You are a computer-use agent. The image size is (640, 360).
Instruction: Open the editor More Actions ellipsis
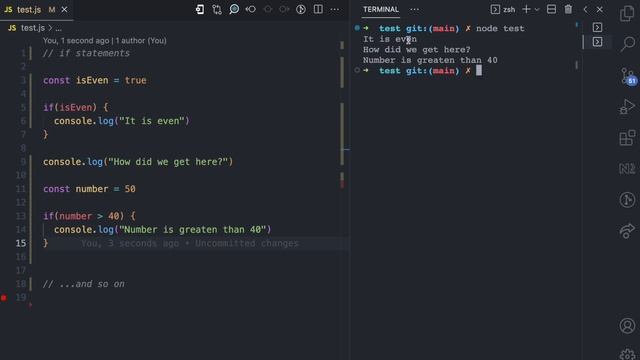click(335, 9)
